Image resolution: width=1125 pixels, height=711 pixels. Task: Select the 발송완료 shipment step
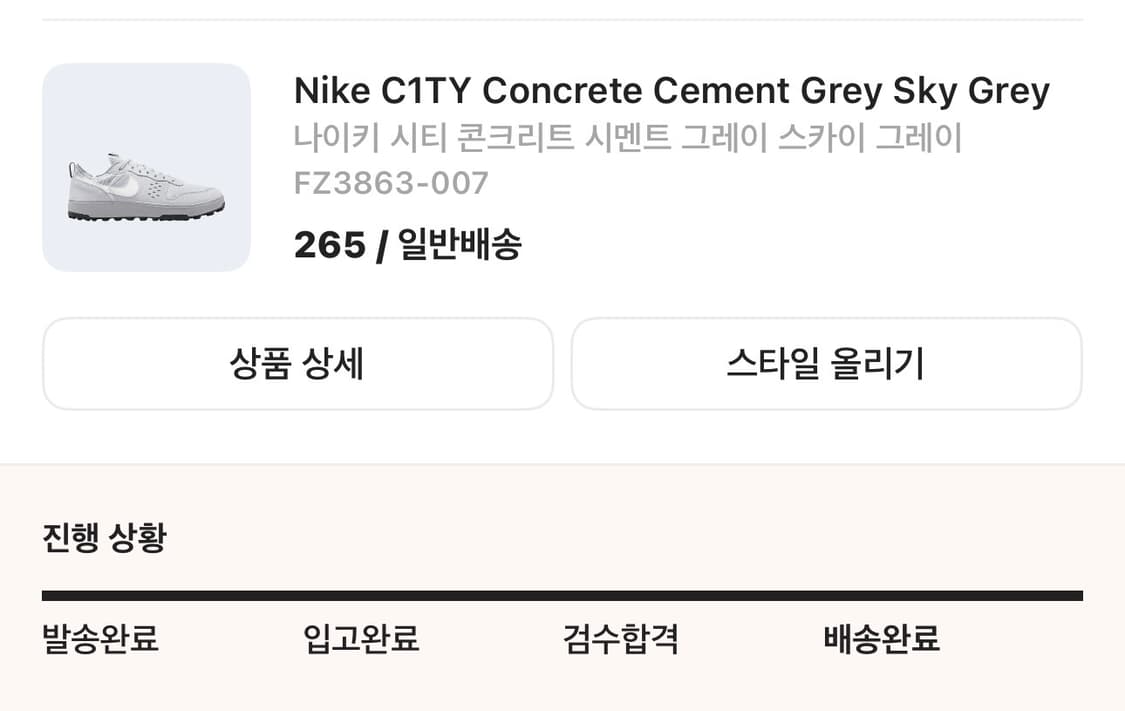[99, 640]
